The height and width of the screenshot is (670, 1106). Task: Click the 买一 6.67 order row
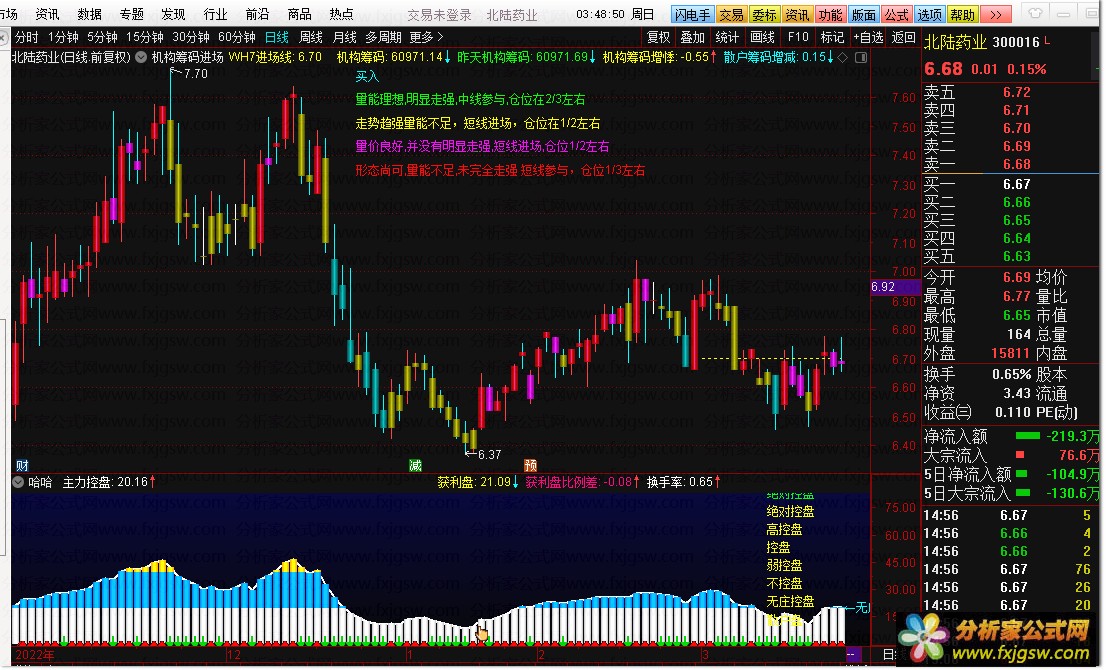point(1011,184)
